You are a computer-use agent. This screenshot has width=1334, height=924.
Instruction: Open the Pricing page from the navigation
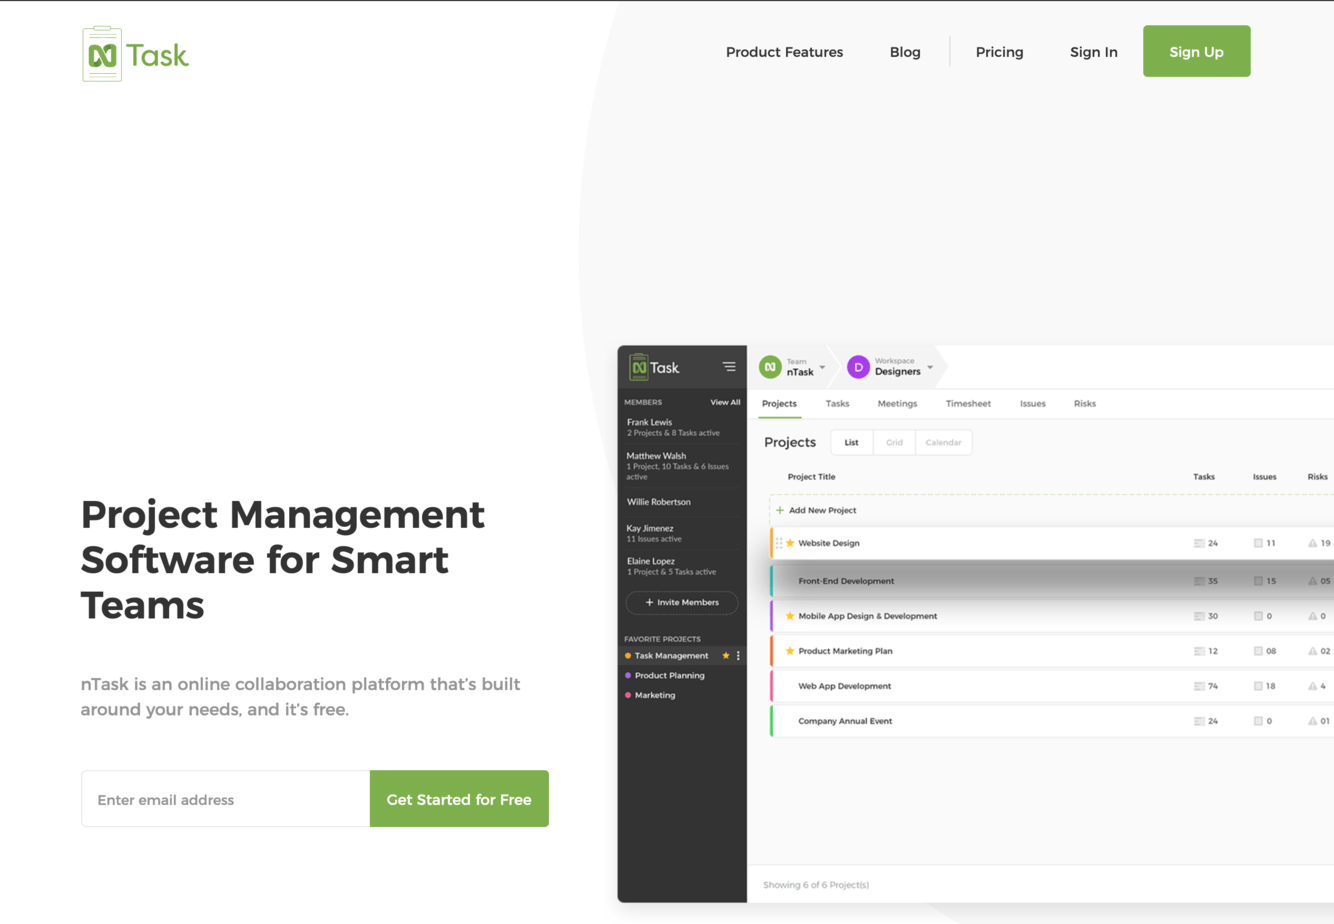pos(999,52)
